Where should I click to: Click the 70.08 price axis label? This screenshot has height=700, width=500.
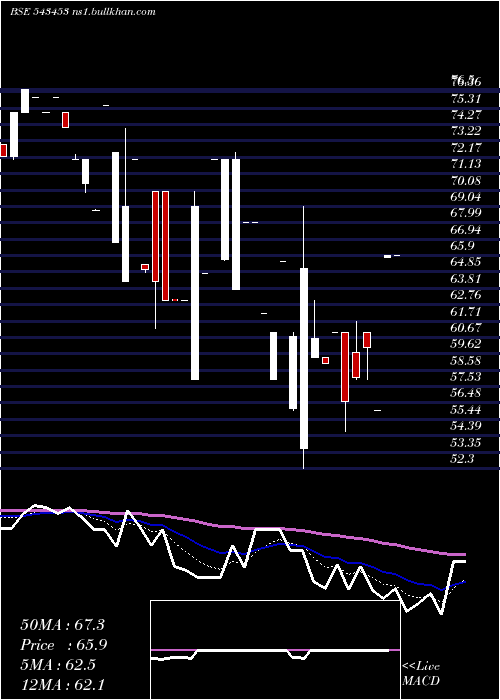tap(466, 180)
